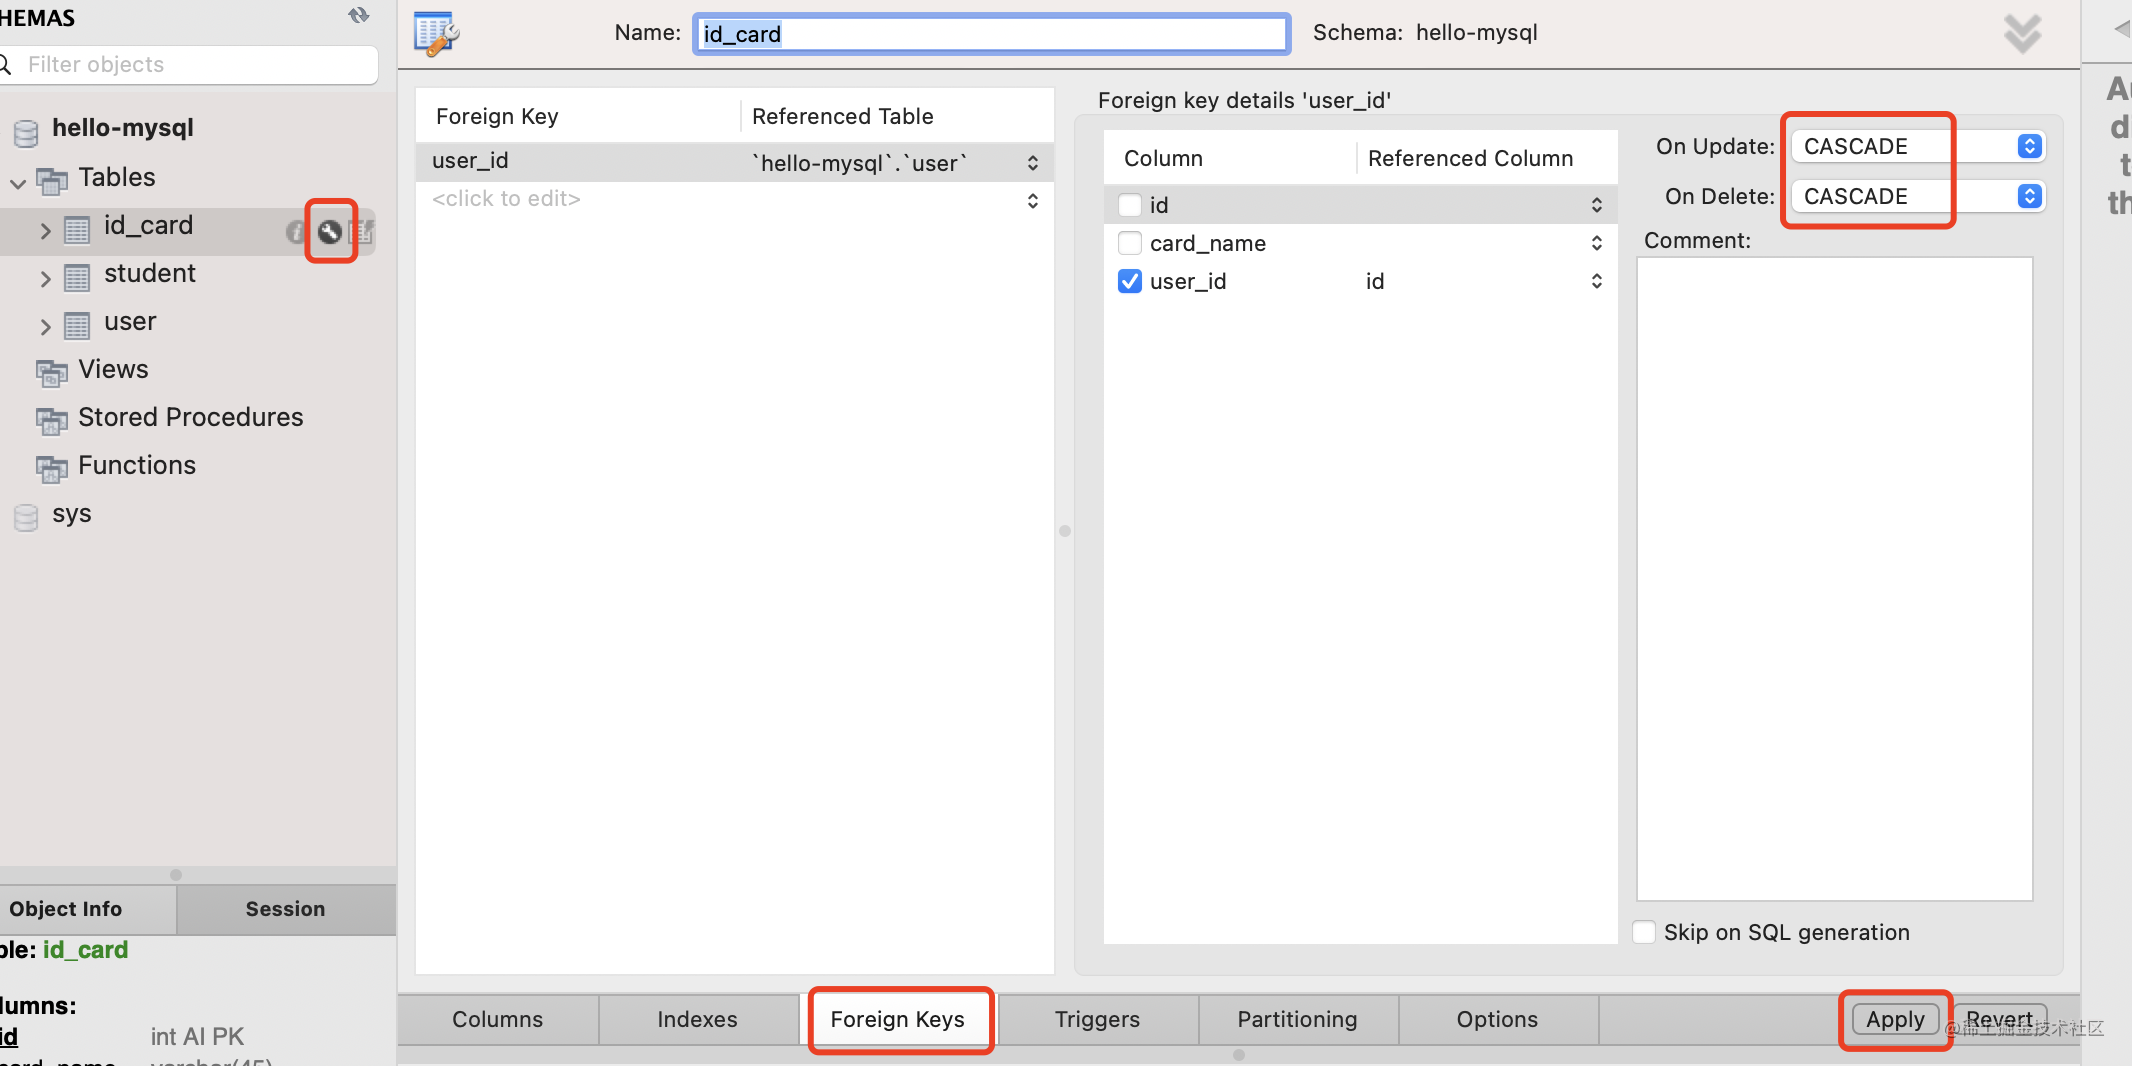Viewport: 2132px width, 1066px height.
Task: Click the Foreign Key column header
Action: pos(497,116)
